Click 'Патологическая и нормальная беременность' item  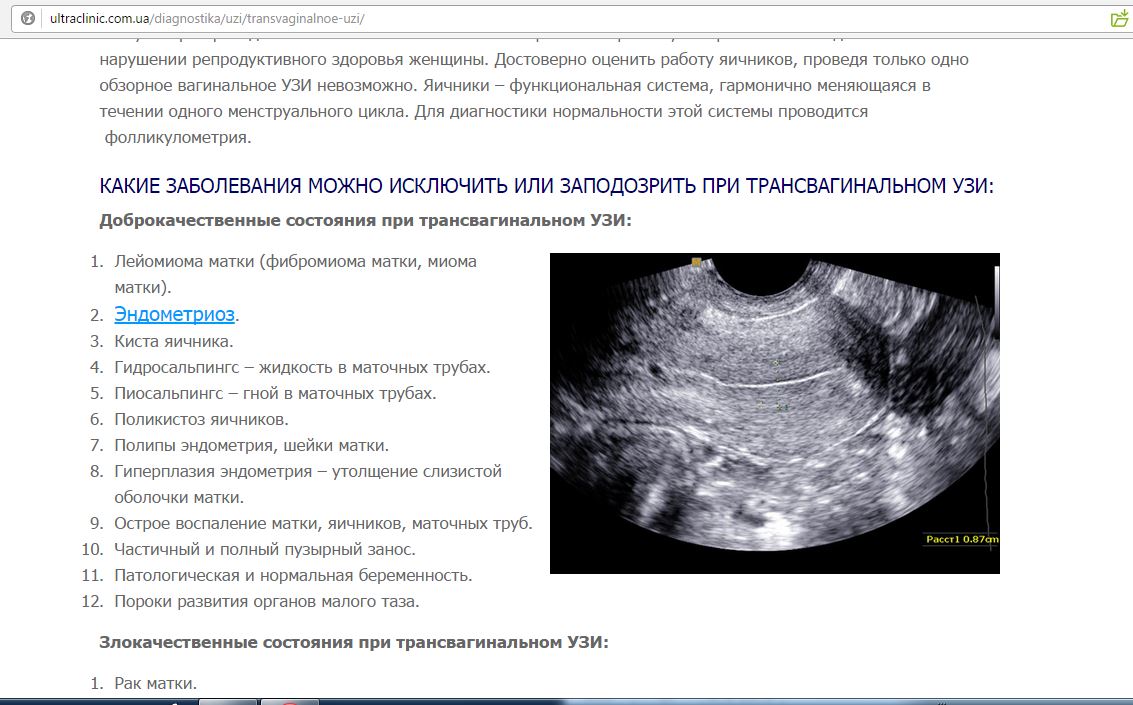tap(293, 575)
